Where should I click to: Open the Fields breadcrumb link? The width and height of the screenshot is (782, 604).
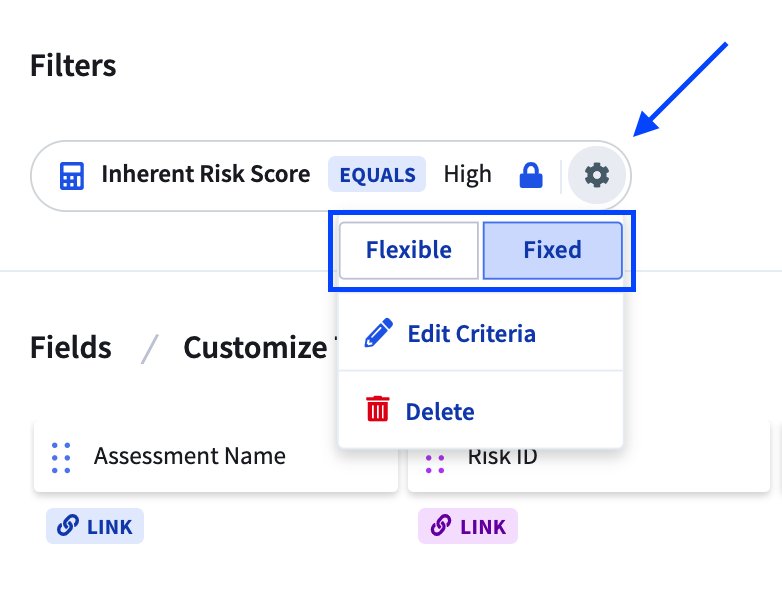tap(71, 348)
